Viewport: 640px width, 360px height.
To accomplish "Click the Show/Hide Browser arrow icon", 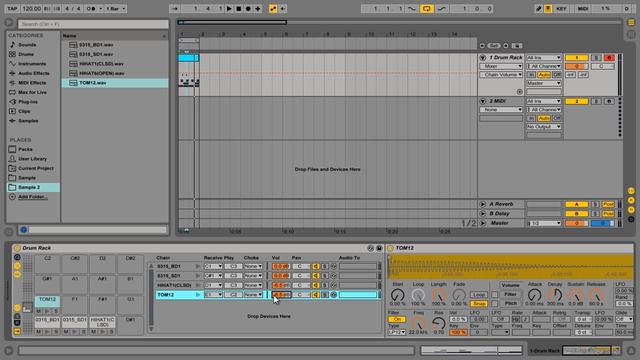I will 9,23.
